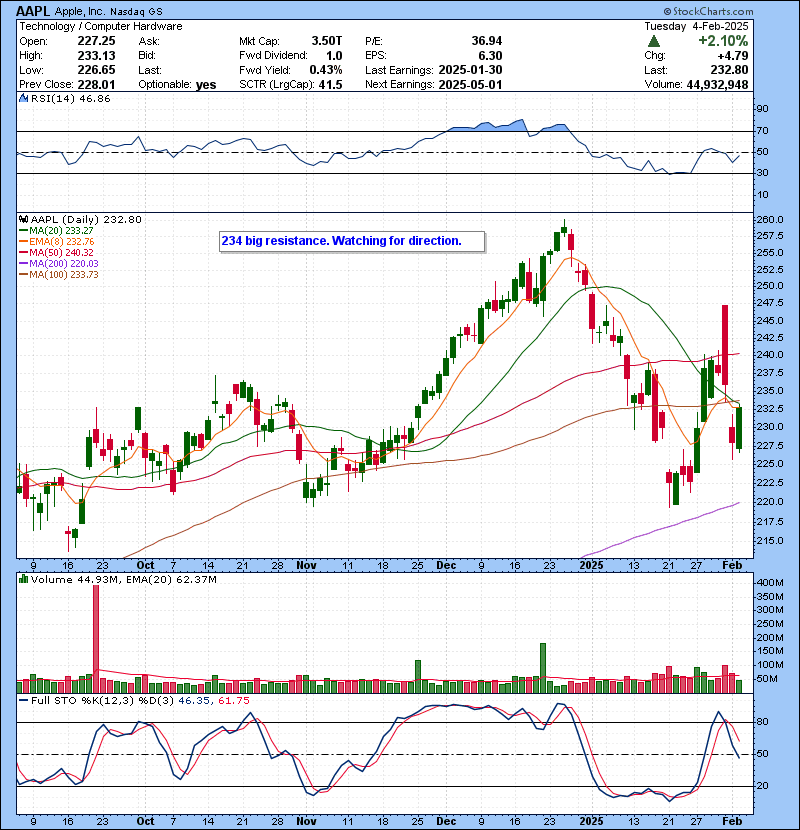Viewport: 800px width, 830px height.
Task: Click the P/E value 36.94
Action: coord(487,41)
